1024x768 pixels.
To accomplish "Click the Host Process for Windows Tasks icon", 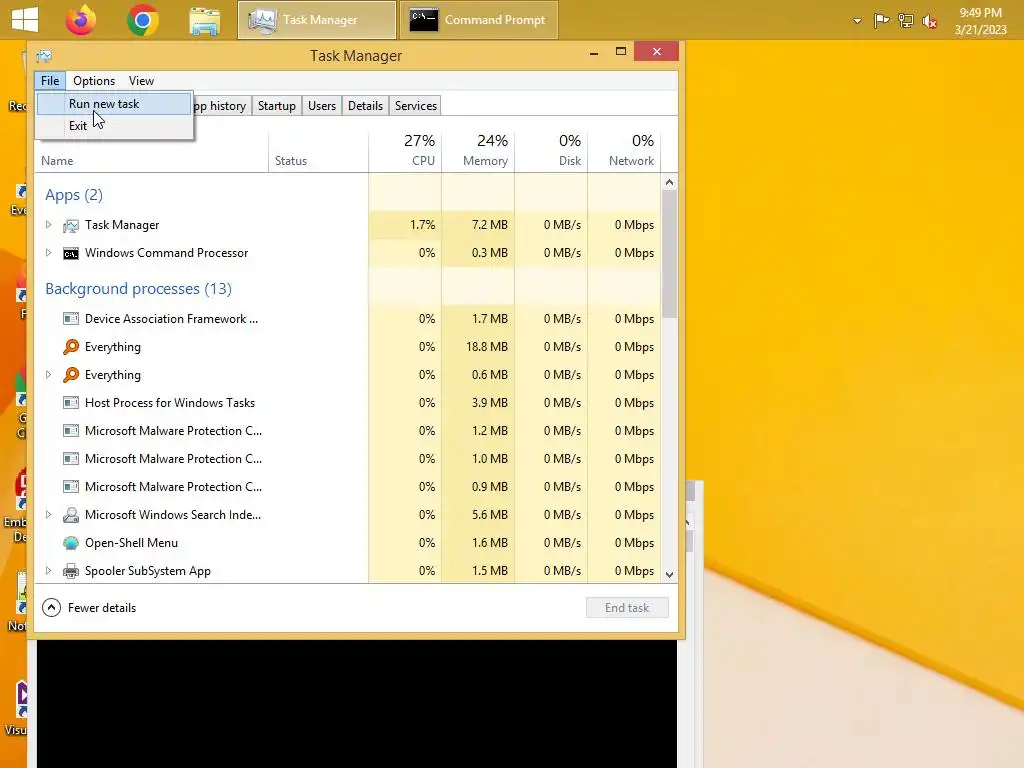I will pyautogui.click(x=71, y=403).
